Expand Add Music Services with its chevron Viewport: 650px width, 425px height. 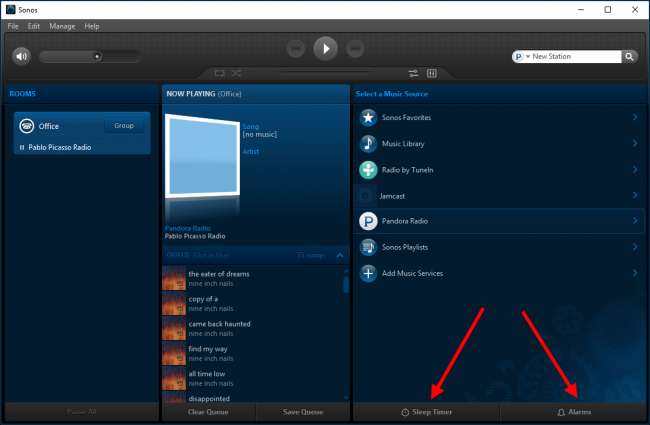[x=635, y=273]
